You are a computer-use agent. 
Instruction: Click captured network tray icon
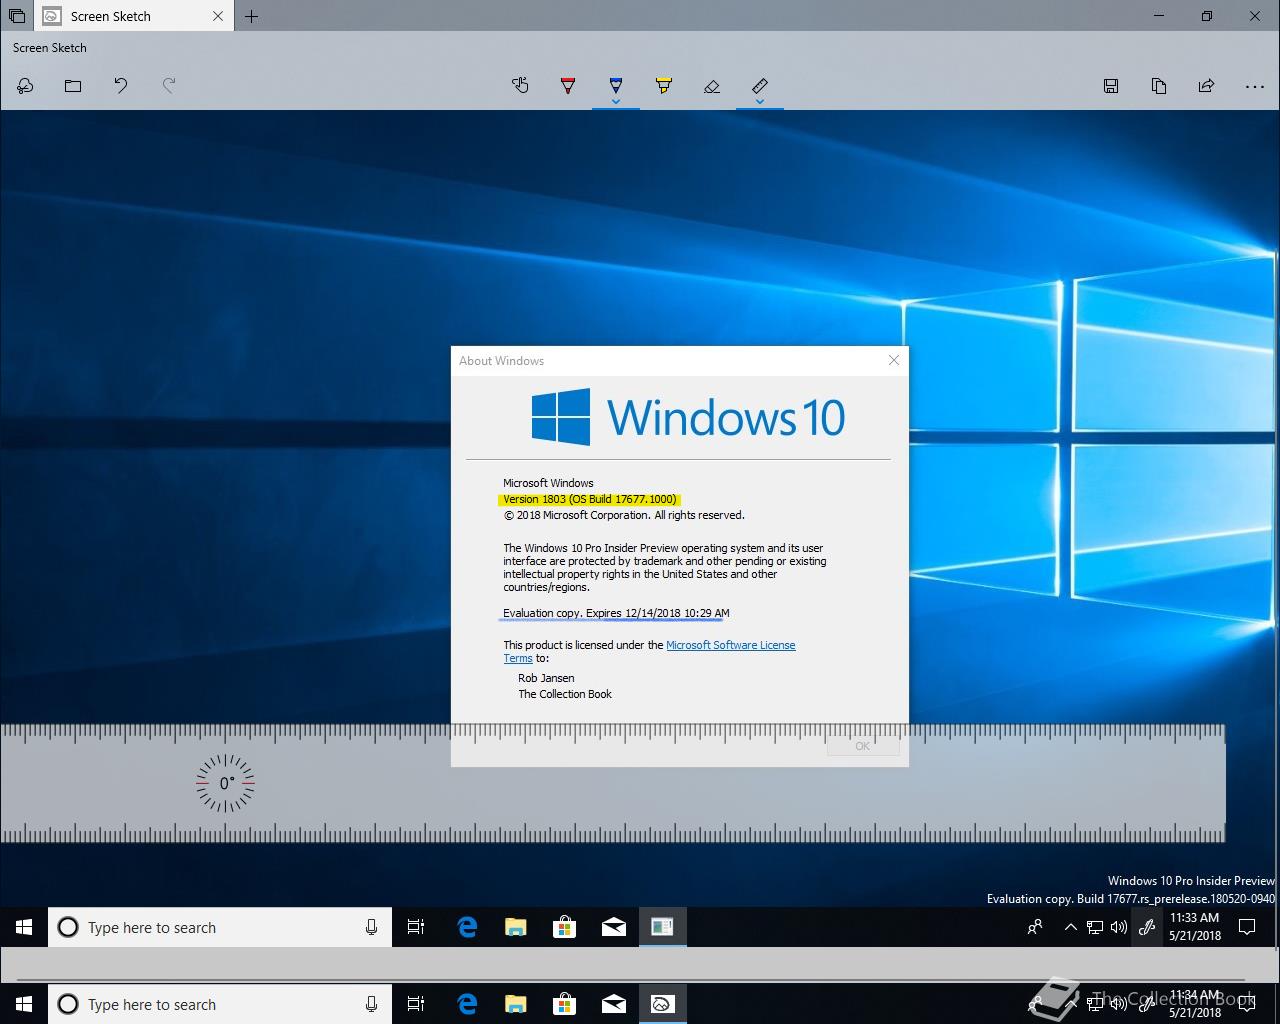1095,927
